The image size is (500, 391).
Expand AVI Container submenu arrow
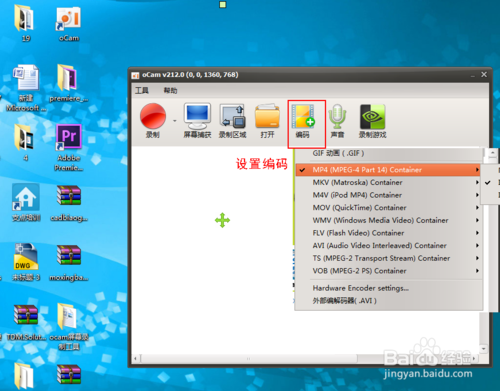[477, 246]
